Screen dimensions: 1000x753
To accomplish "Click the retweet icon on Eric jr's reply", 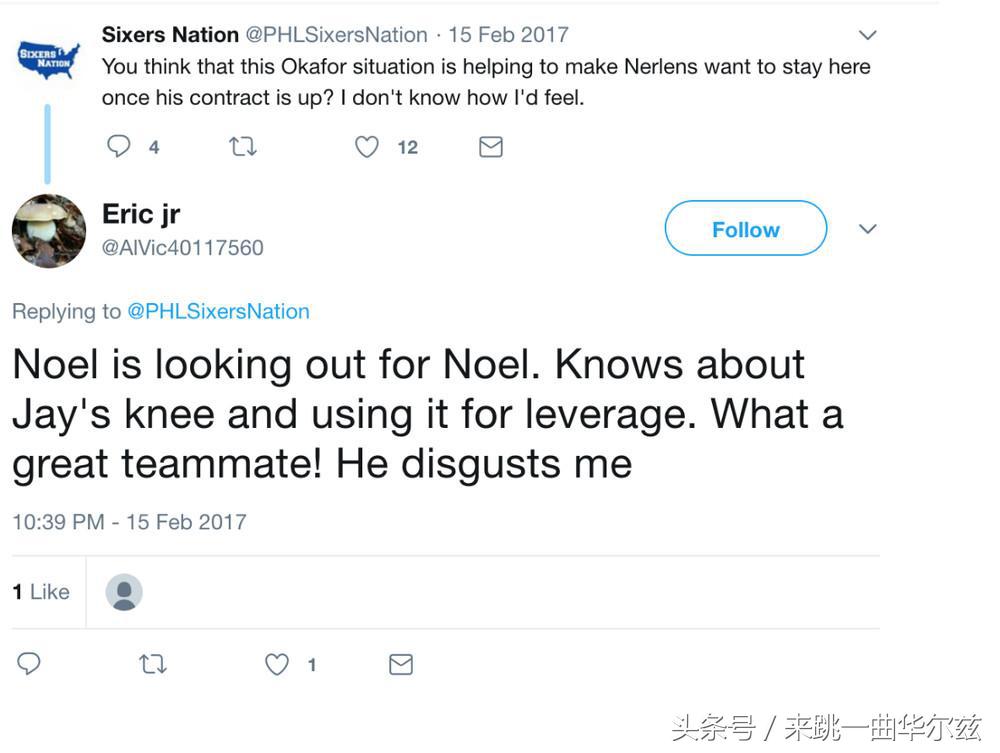I will (152, 663).
